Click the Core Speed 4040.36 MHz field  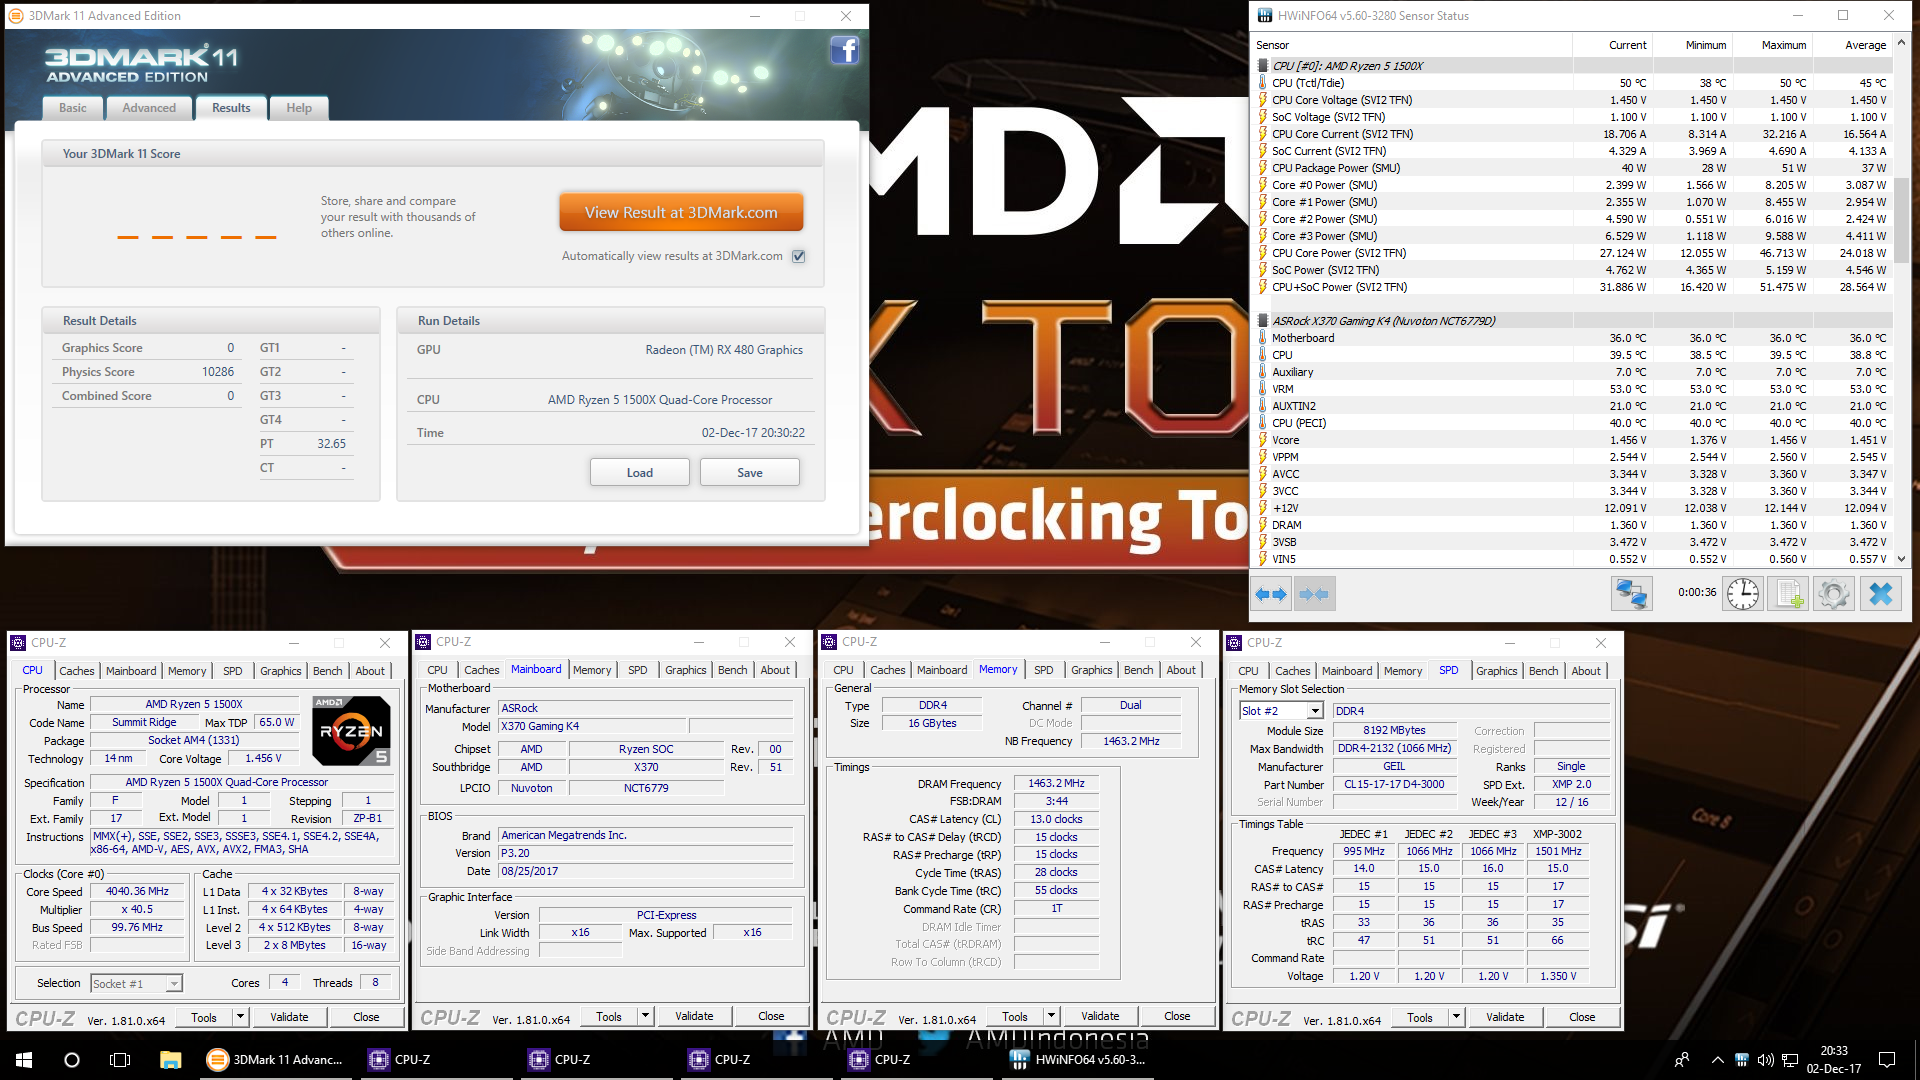click(x=138, y=891)
